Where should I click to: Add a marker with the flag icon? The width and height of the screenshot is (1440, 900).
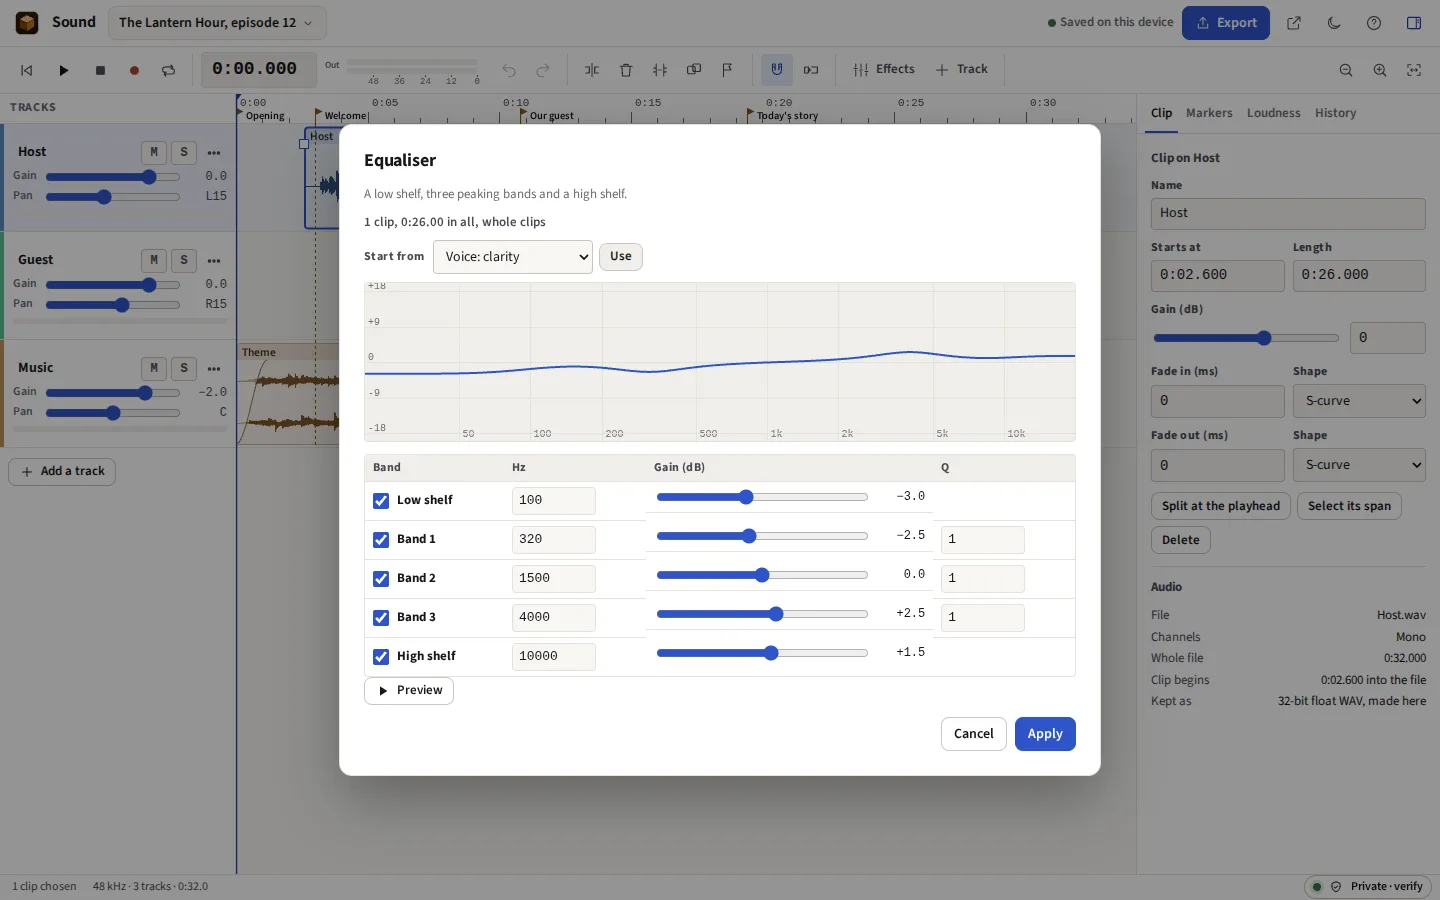(x=728, y=70)
